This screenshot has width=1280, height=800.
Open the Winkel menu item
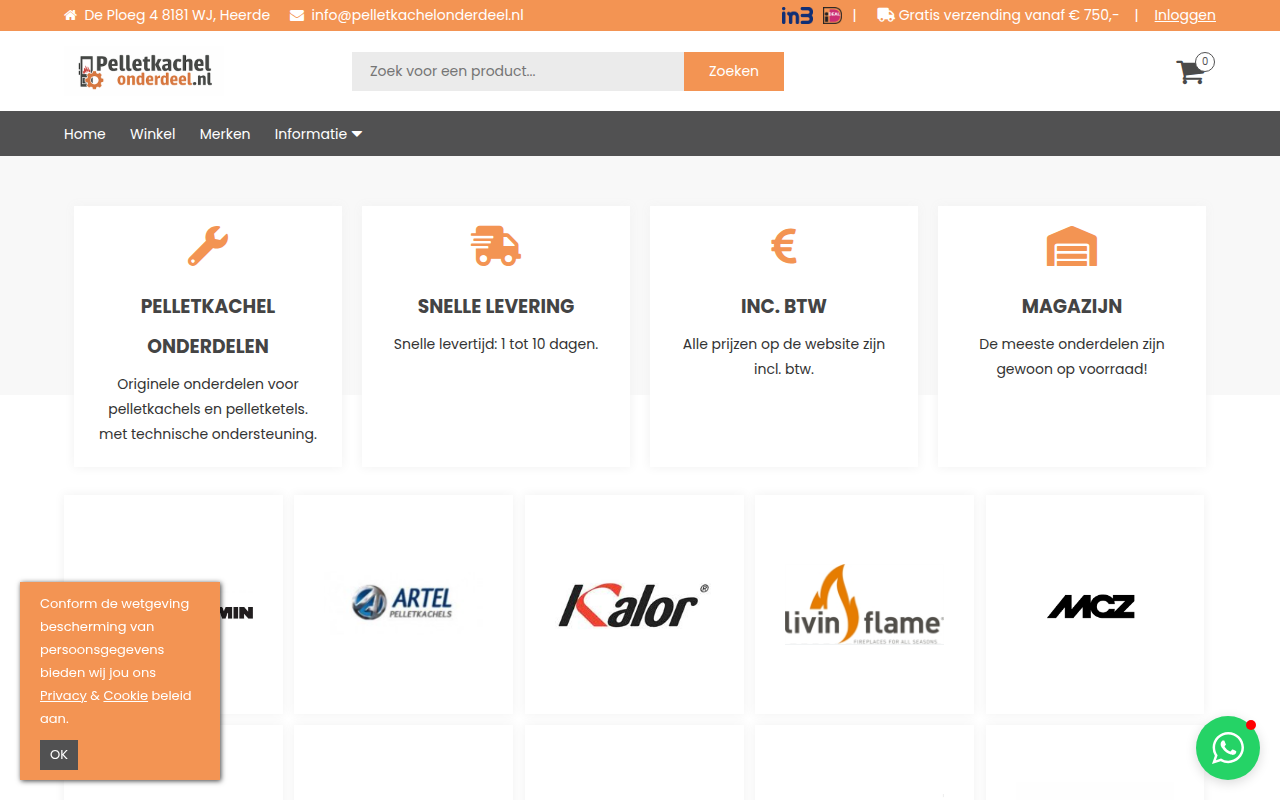(x=153, y=134)
